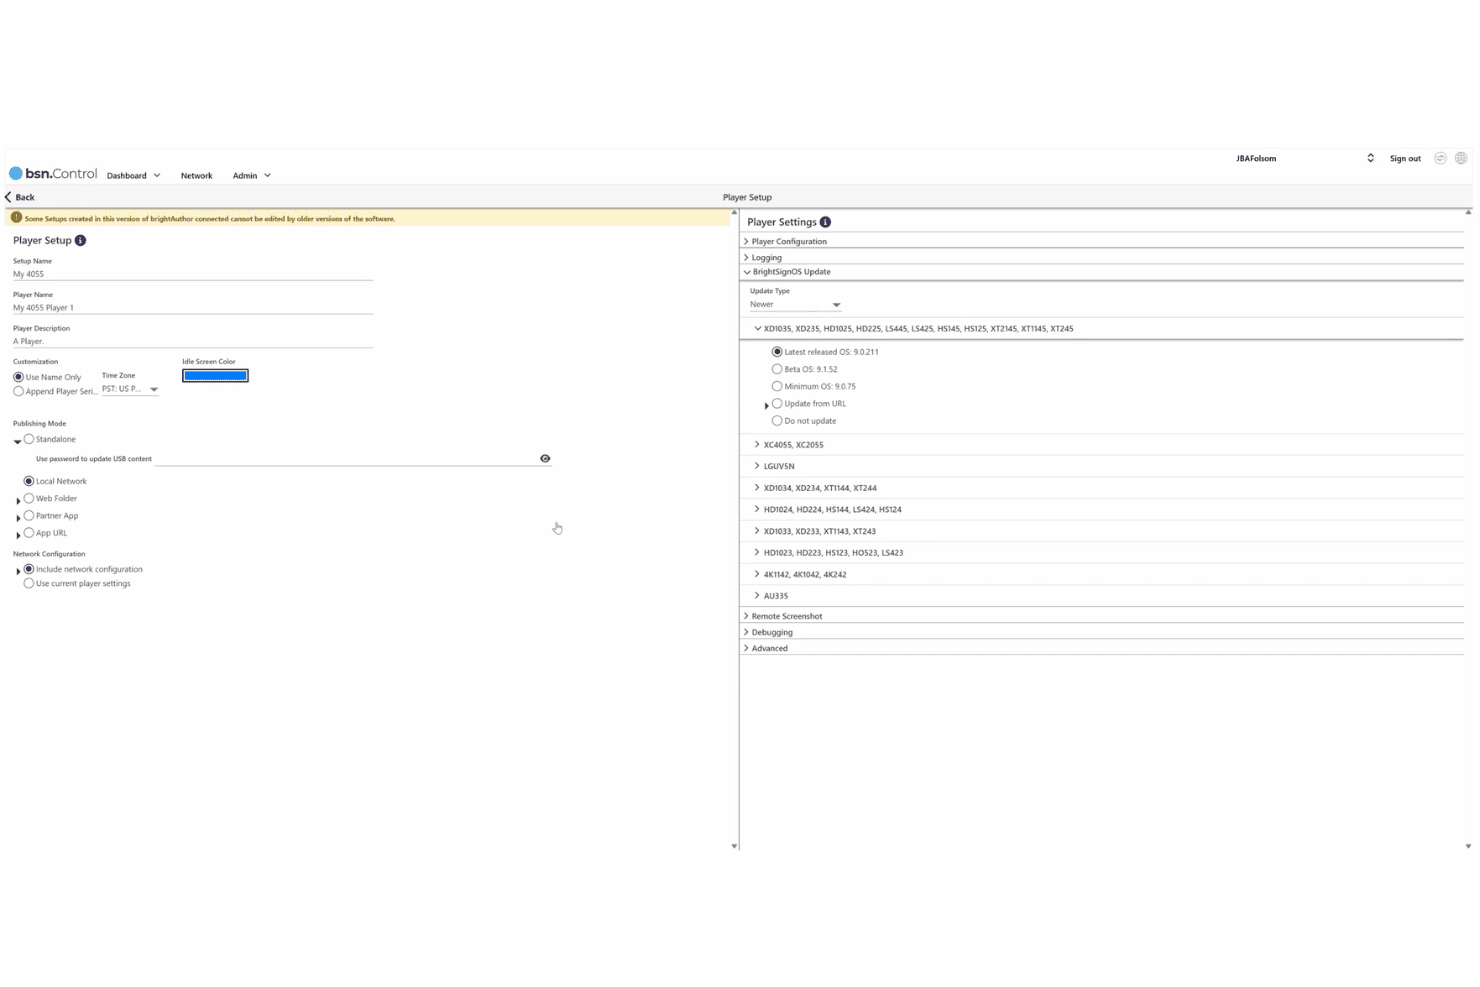The width and height of the screenshot is (1480, 987).
Task: Click the Player Settings info icon
Action: [x=825, y=222]
